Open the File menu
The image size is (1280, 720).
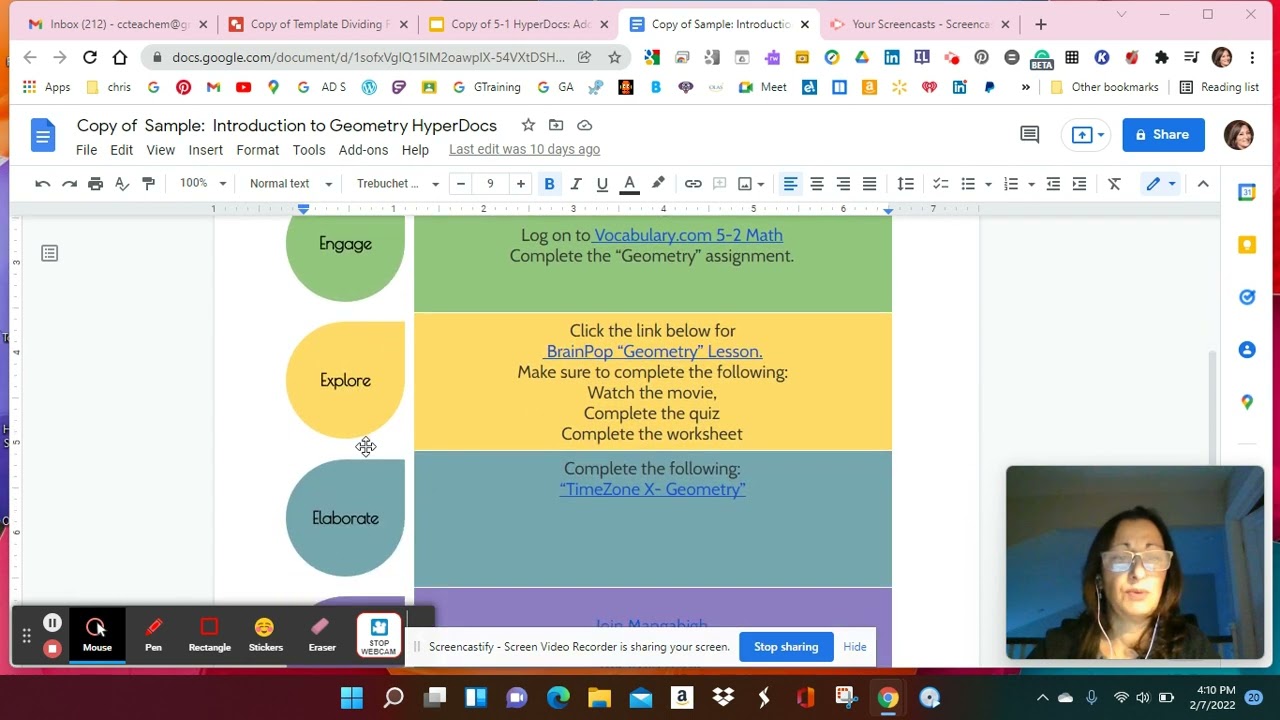86,150
